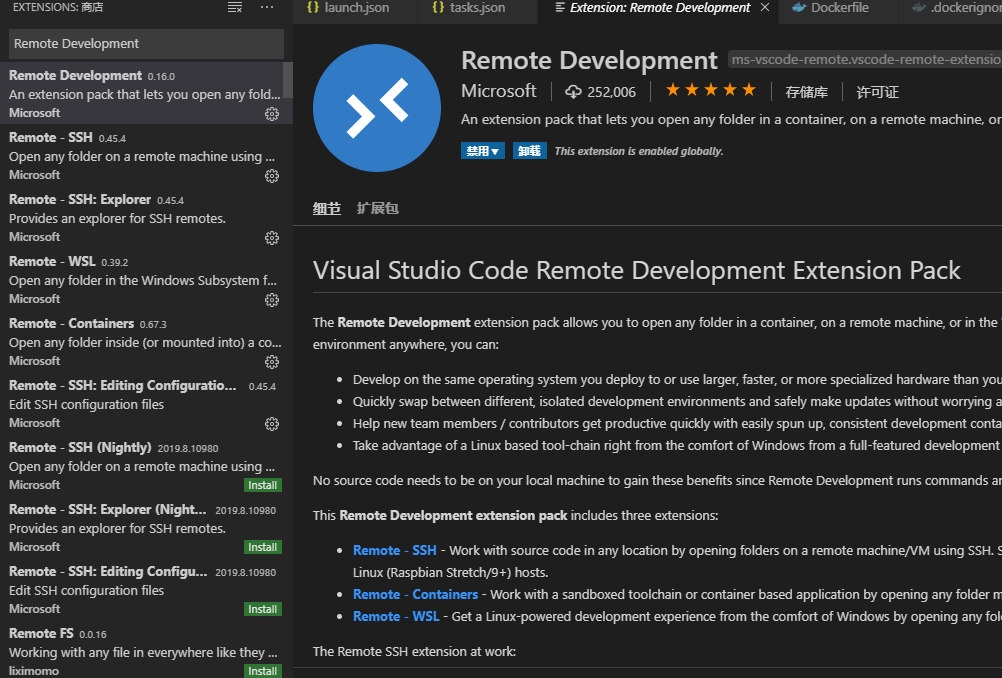The width and height of the screenshot is (1002, 678).
Task: Select Remote - WSL in the extension list
Action: (146, 279)
